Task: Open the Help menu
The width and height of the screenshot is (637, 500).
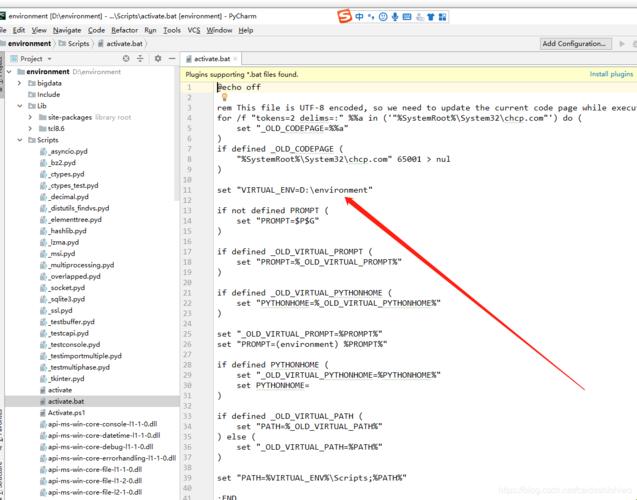Action: point(245,30)
